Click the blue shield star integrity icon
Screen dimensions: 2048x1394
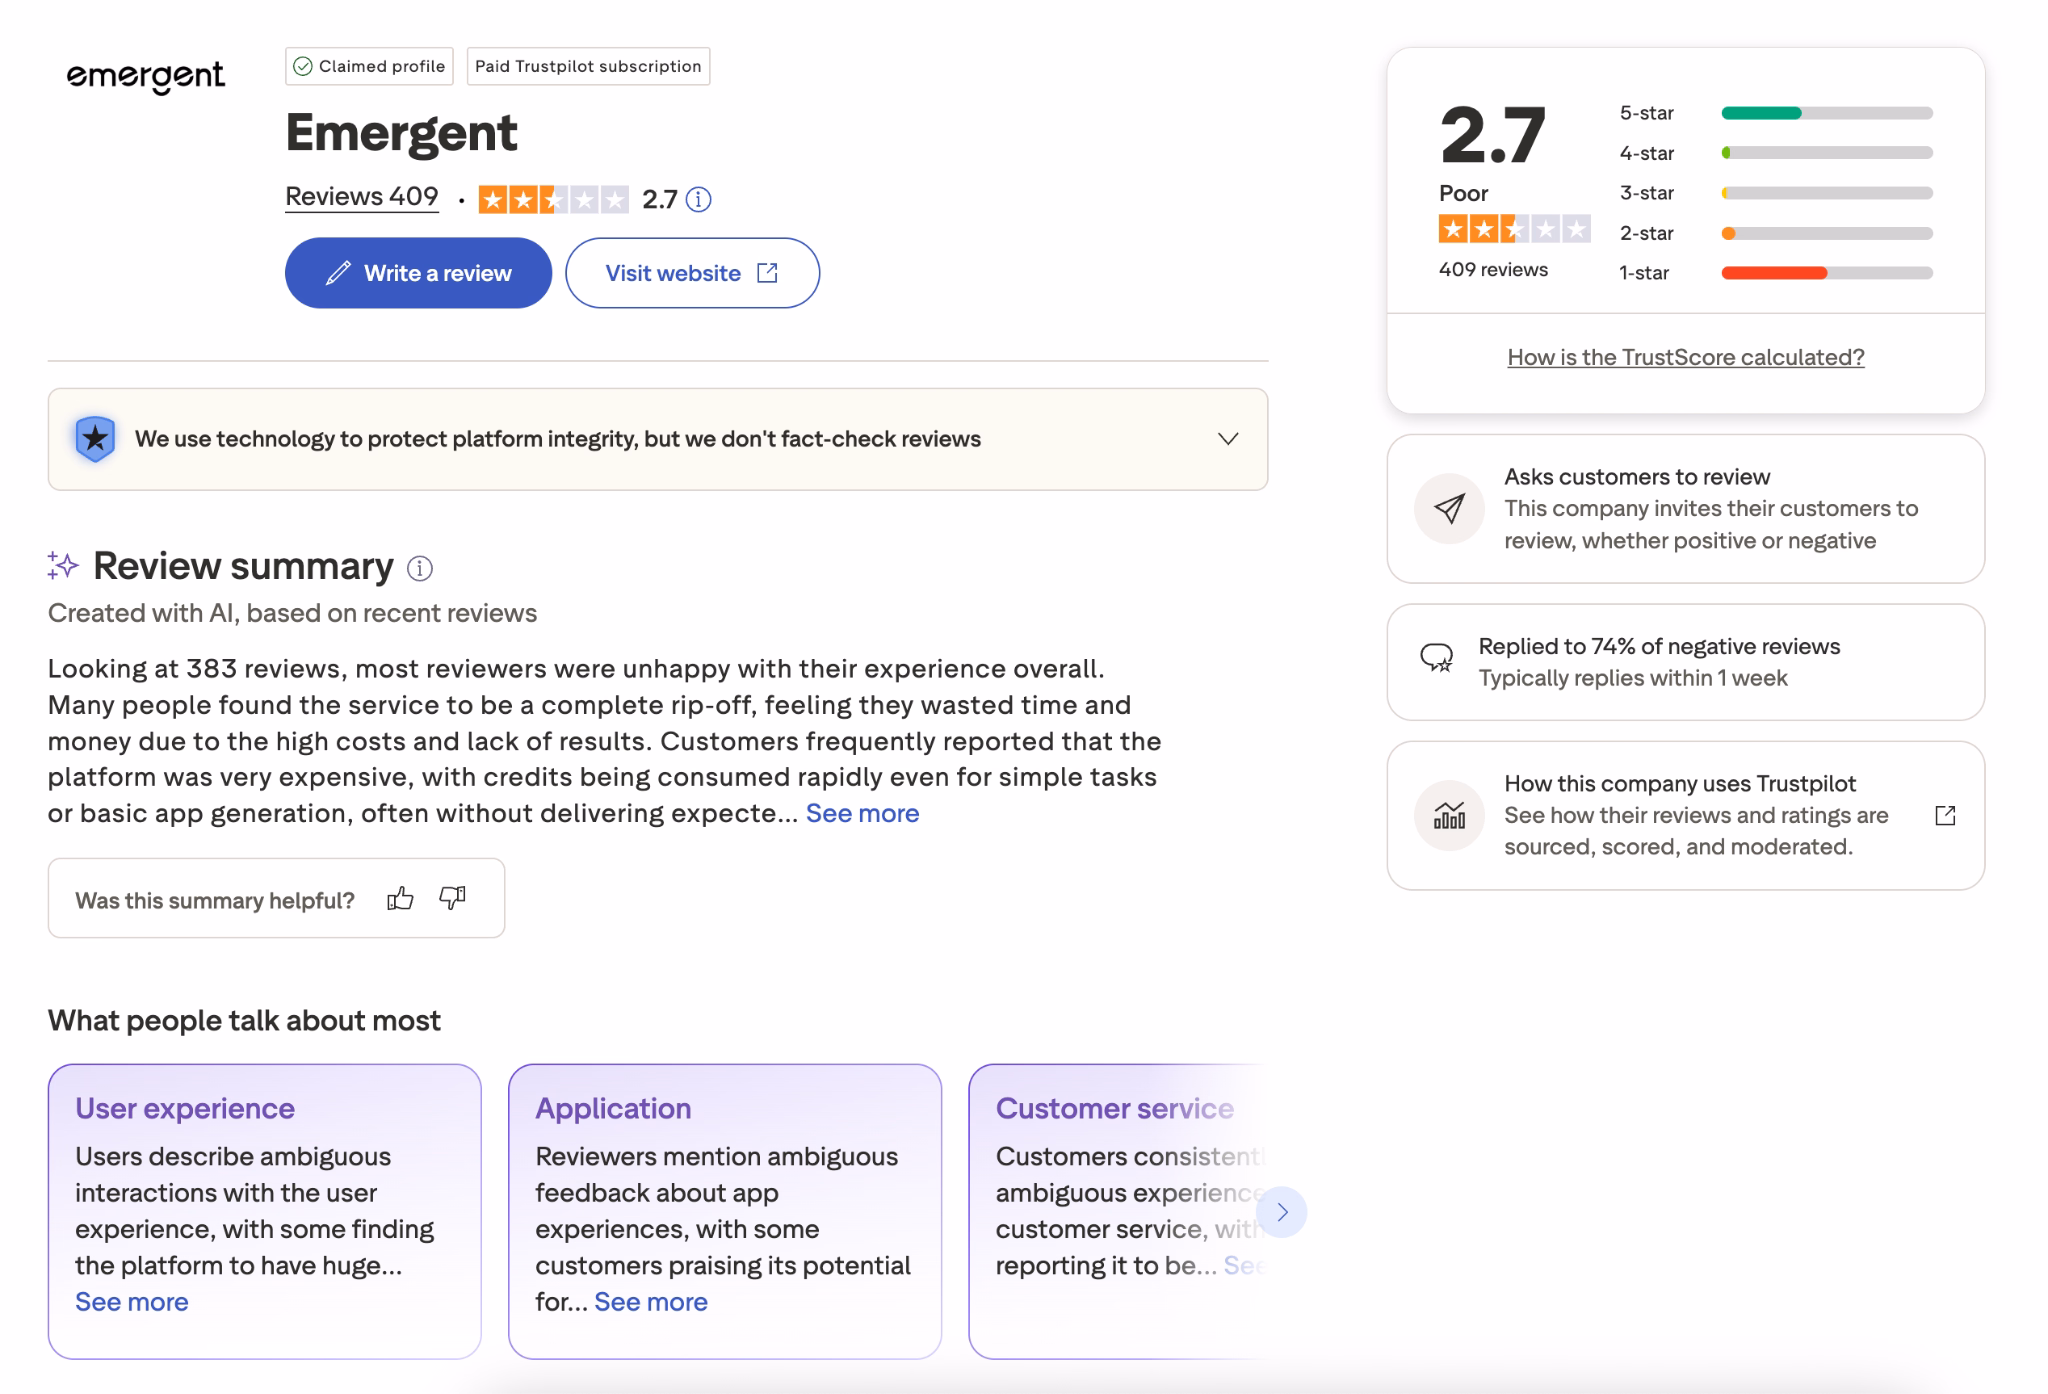click(x=95, y=439)
